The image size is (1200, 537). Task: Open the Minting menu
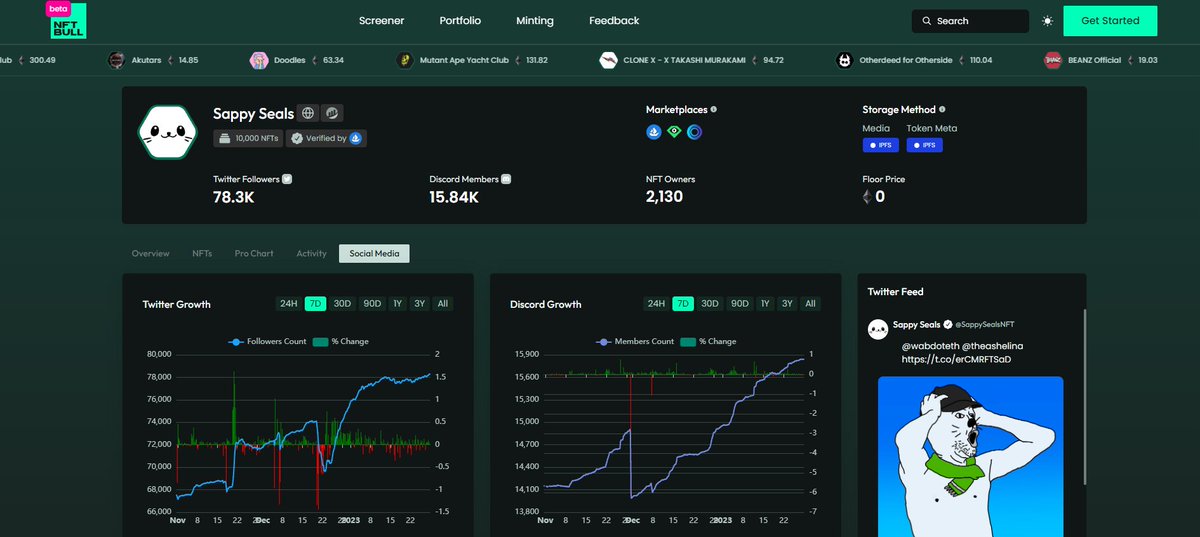[x=535, y=20]
